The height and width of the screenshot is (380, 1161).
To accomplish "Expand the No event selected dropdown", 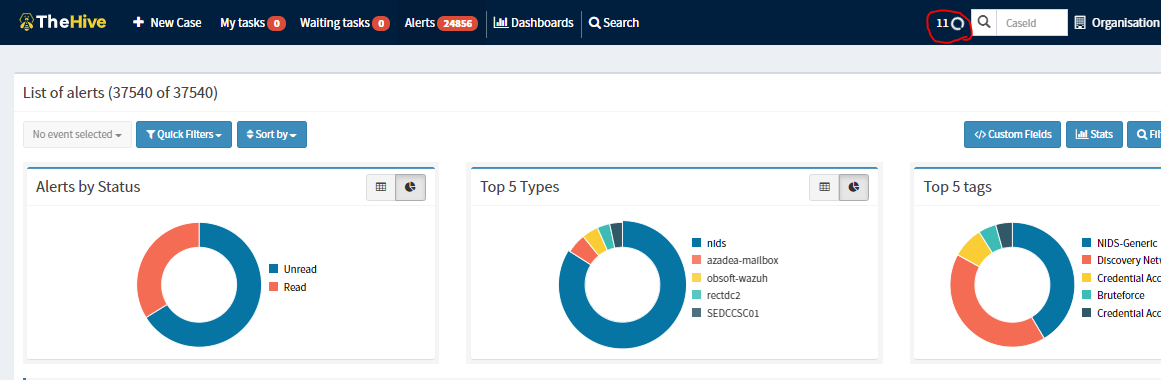I will click(x=78, y=135).
